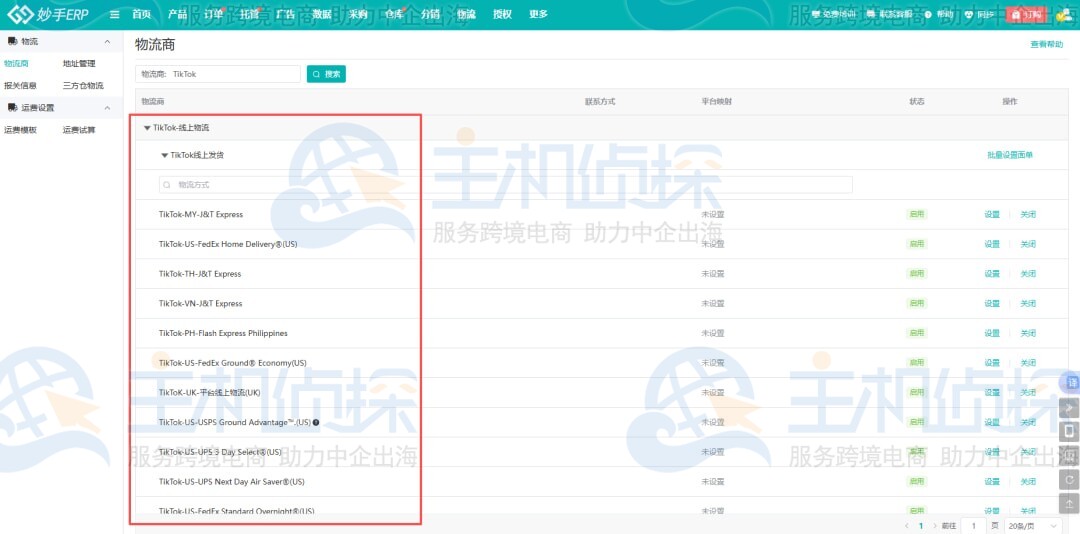Click the info icon next to USPS Ground Advantage
Screen dimensions: 1080x534
[316, 422]
